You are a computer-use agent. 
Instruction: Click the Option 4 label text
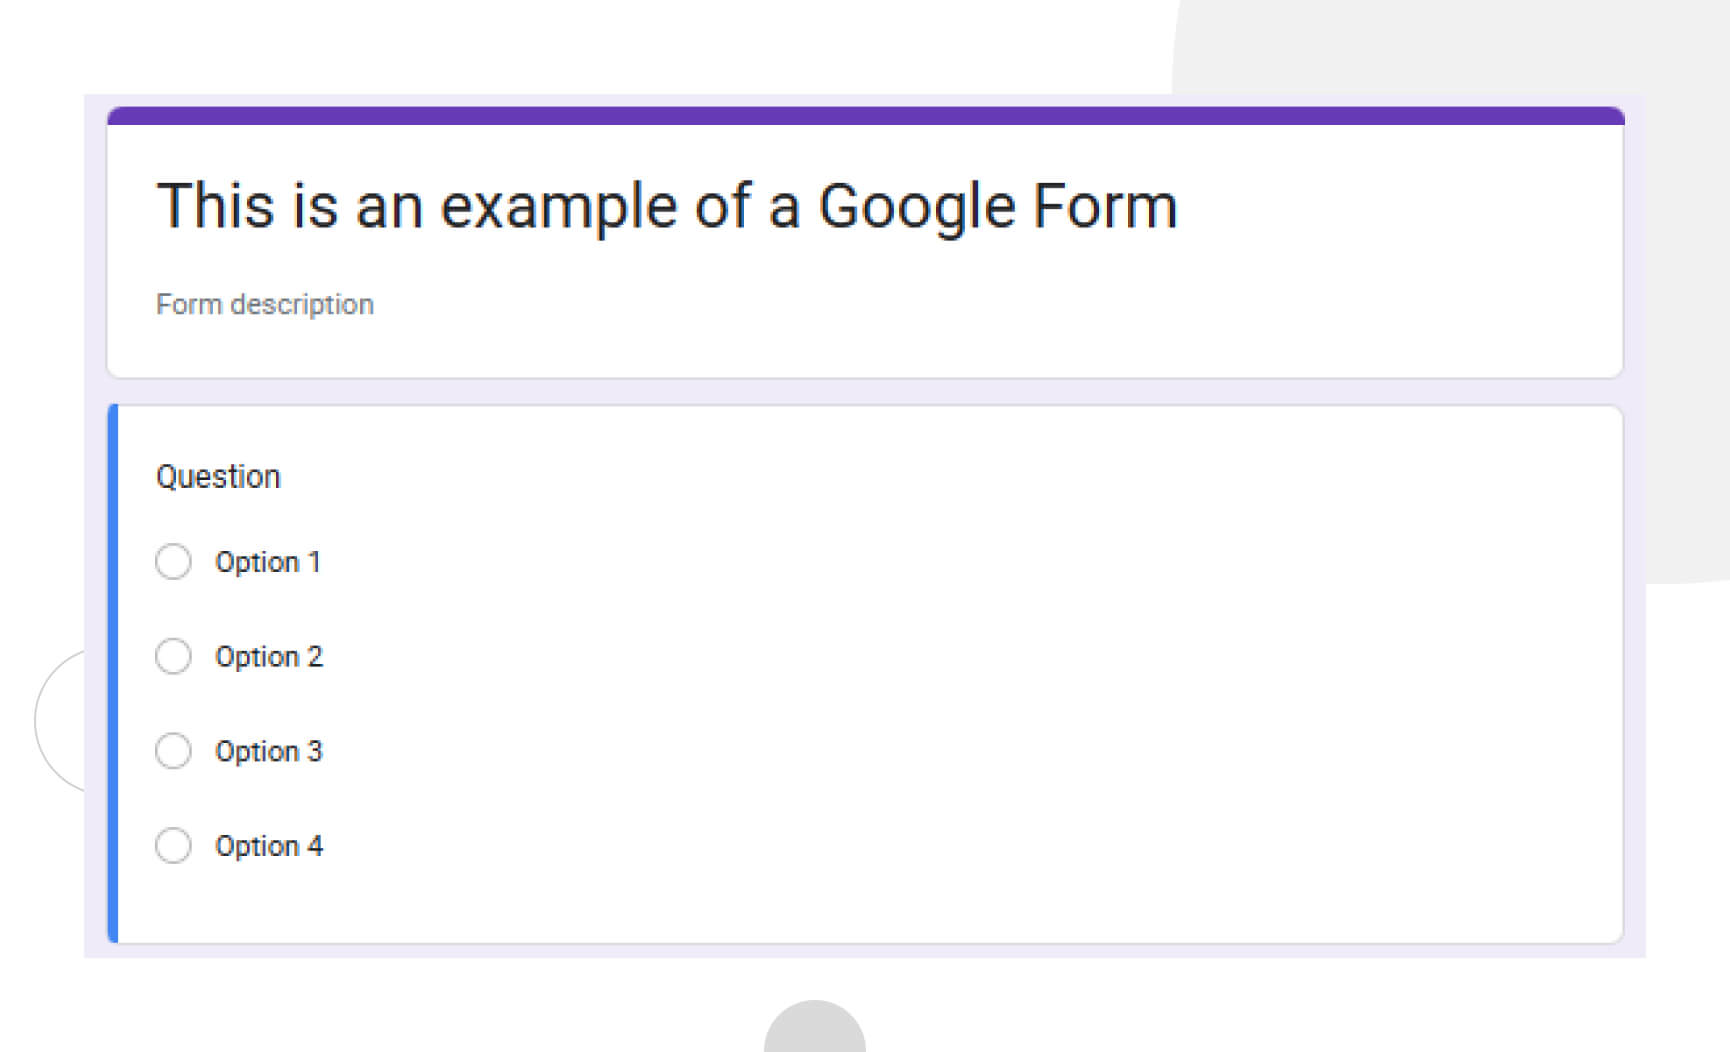(269, 845)
